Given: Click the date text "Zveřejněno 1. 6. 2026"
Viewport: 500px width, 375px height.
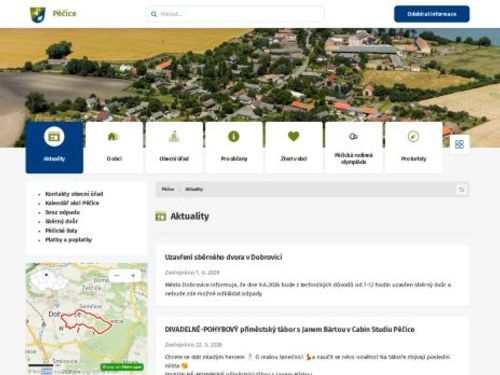Looking at the screenshot, I should pos(192,272).
